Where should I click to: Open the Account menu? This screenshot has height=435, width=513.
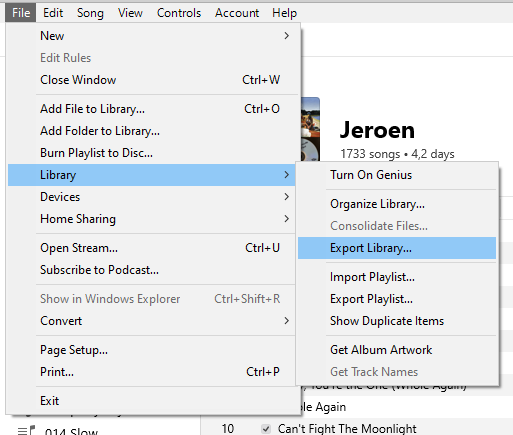pyautogui.click(x=237, y=13)
